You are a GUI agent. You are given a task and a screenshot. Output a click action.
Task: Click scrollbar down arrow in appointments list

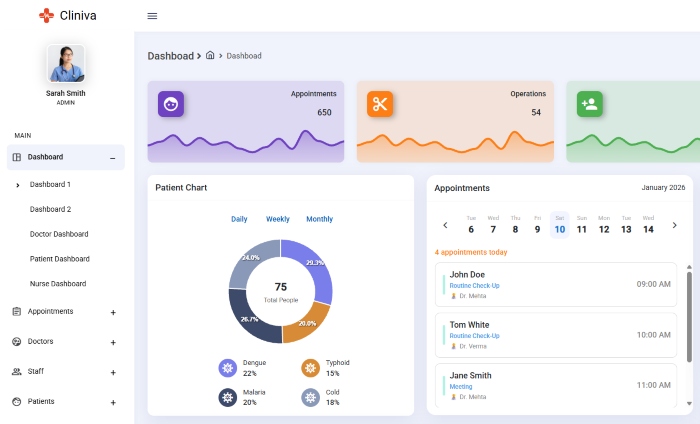pyautogui.click(x=689, y=403)
